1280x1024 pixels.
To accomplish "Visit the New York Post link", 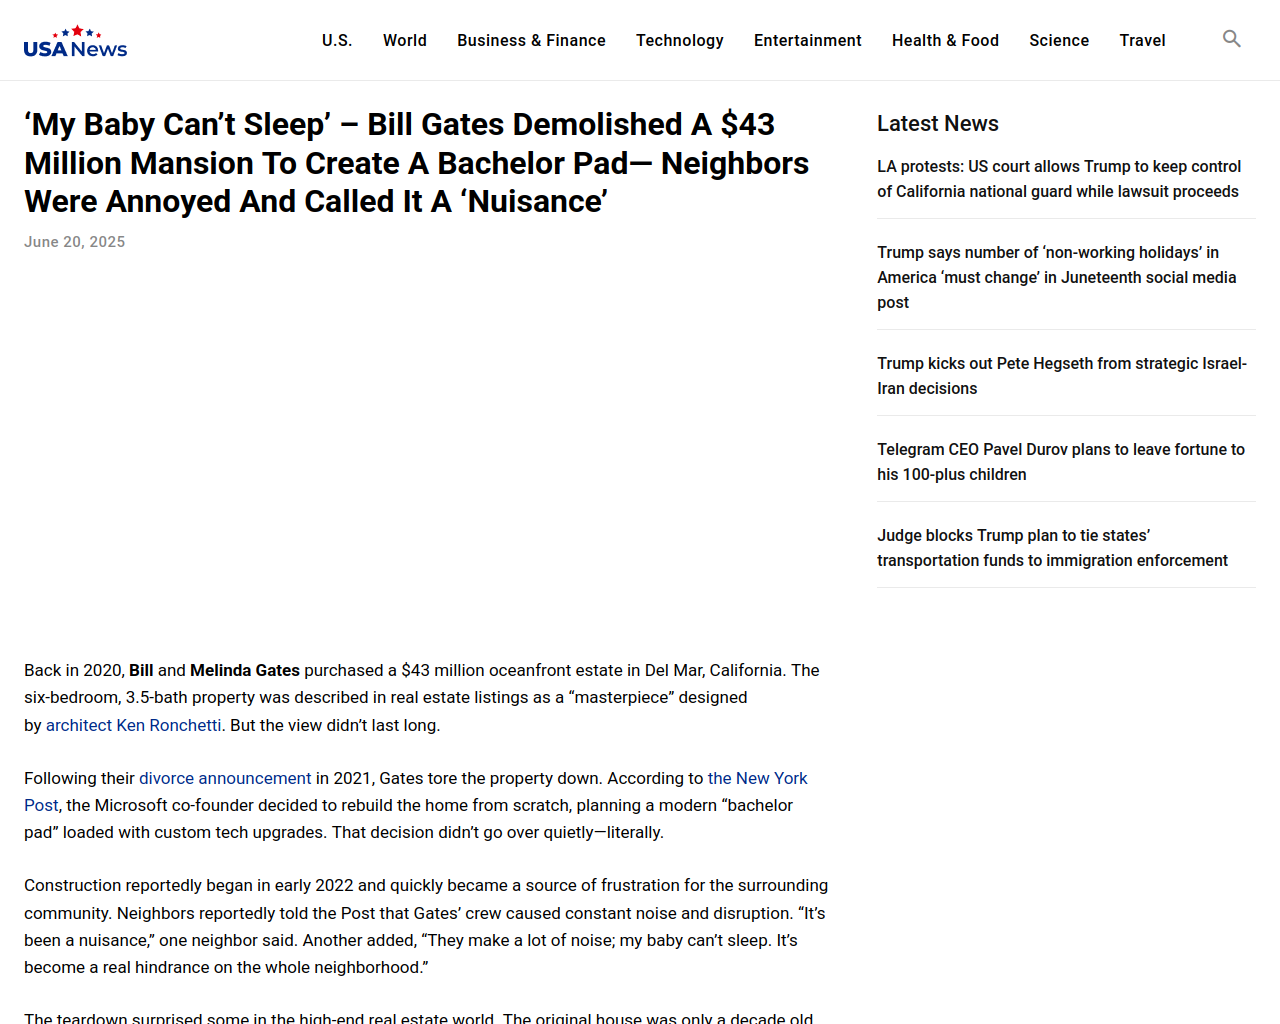I will pos(757,778).
